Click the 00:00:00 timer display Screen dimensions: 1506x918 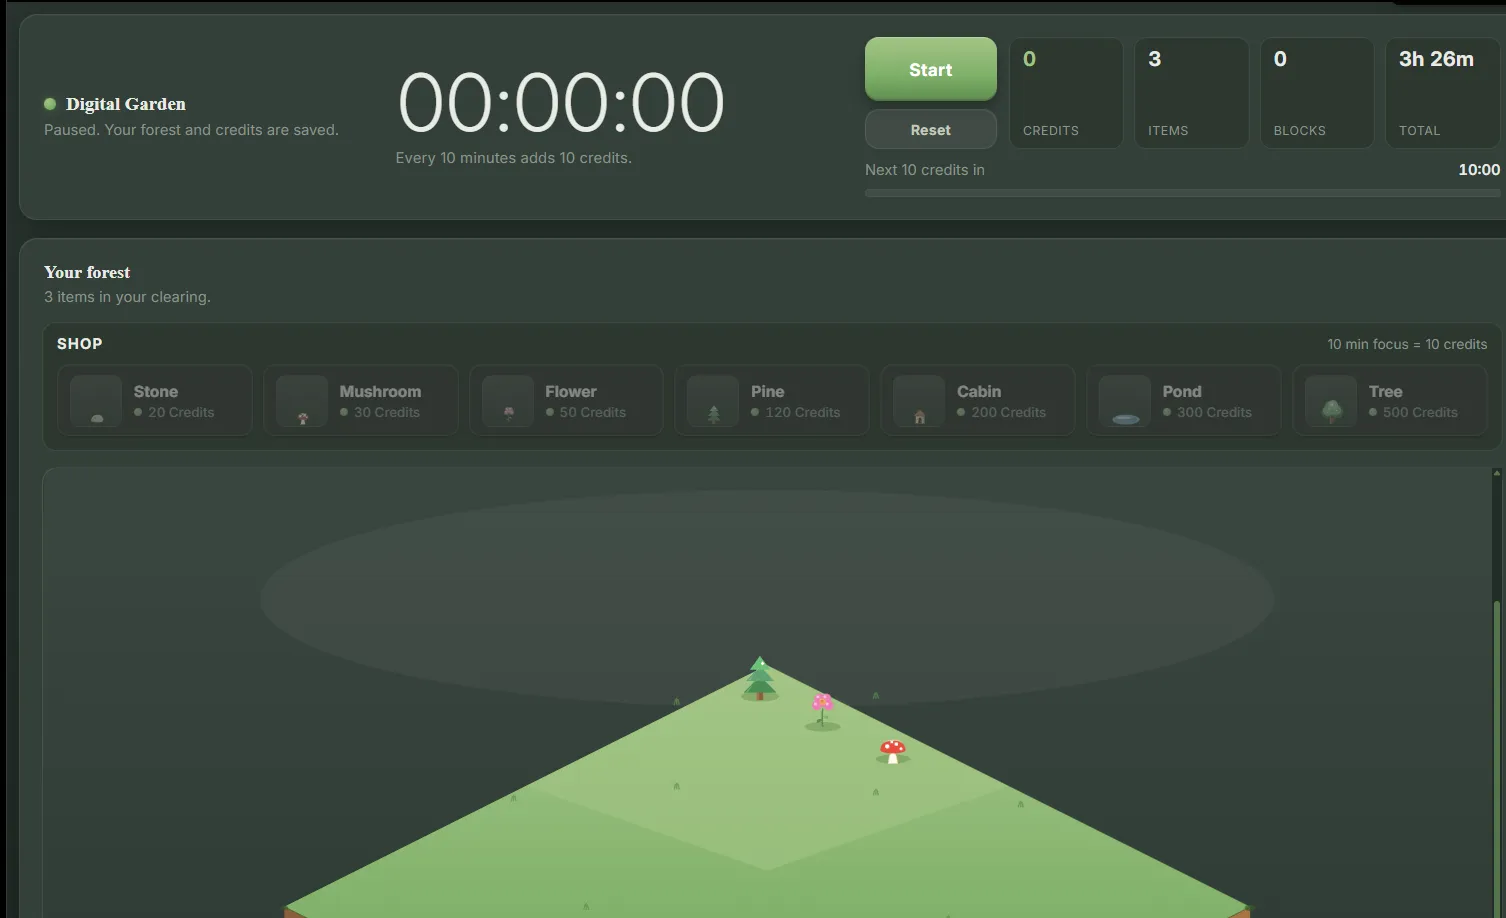pos(561,102)
